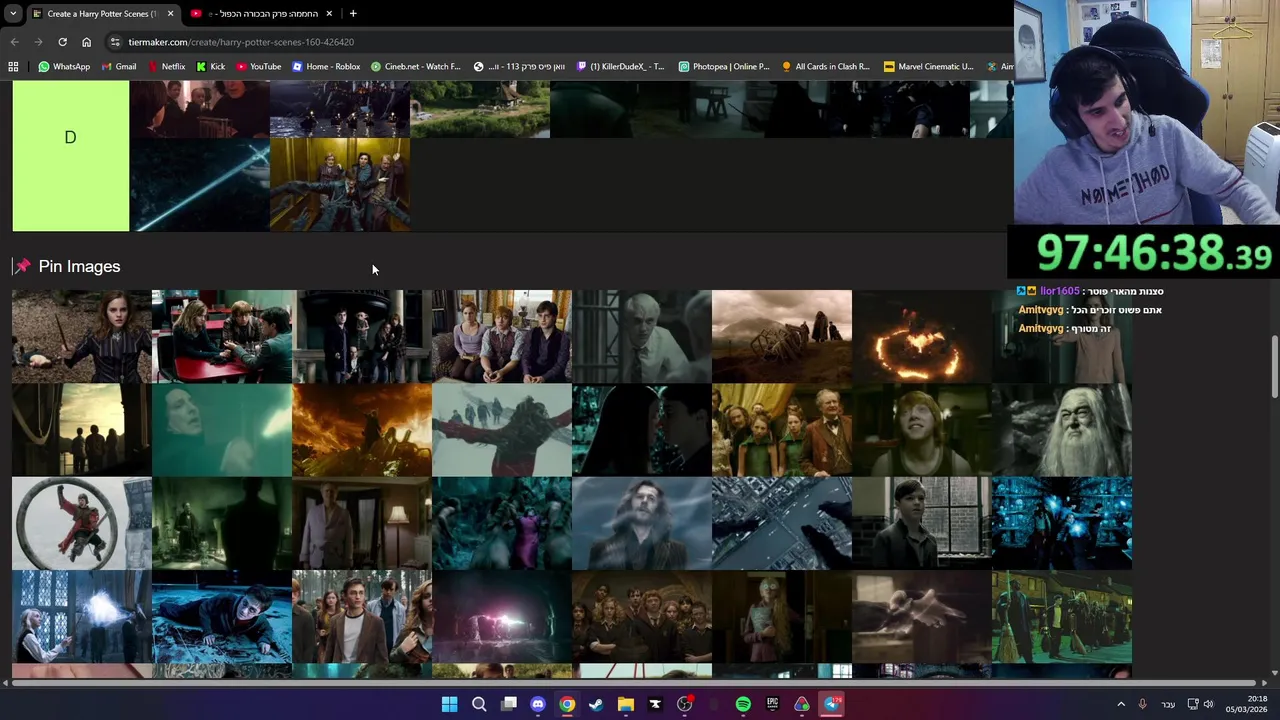Open the WhatsApp bookmark
This screenshot has height=720, width=1280.
pos(63,66)
